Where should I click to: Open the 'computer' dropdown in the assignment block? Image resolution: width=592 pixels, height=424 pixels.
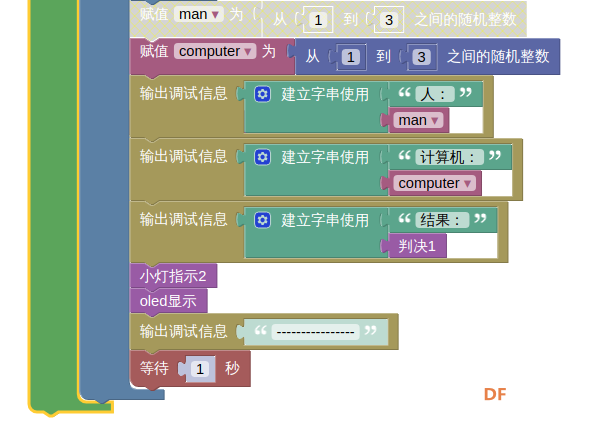point(215,51)
